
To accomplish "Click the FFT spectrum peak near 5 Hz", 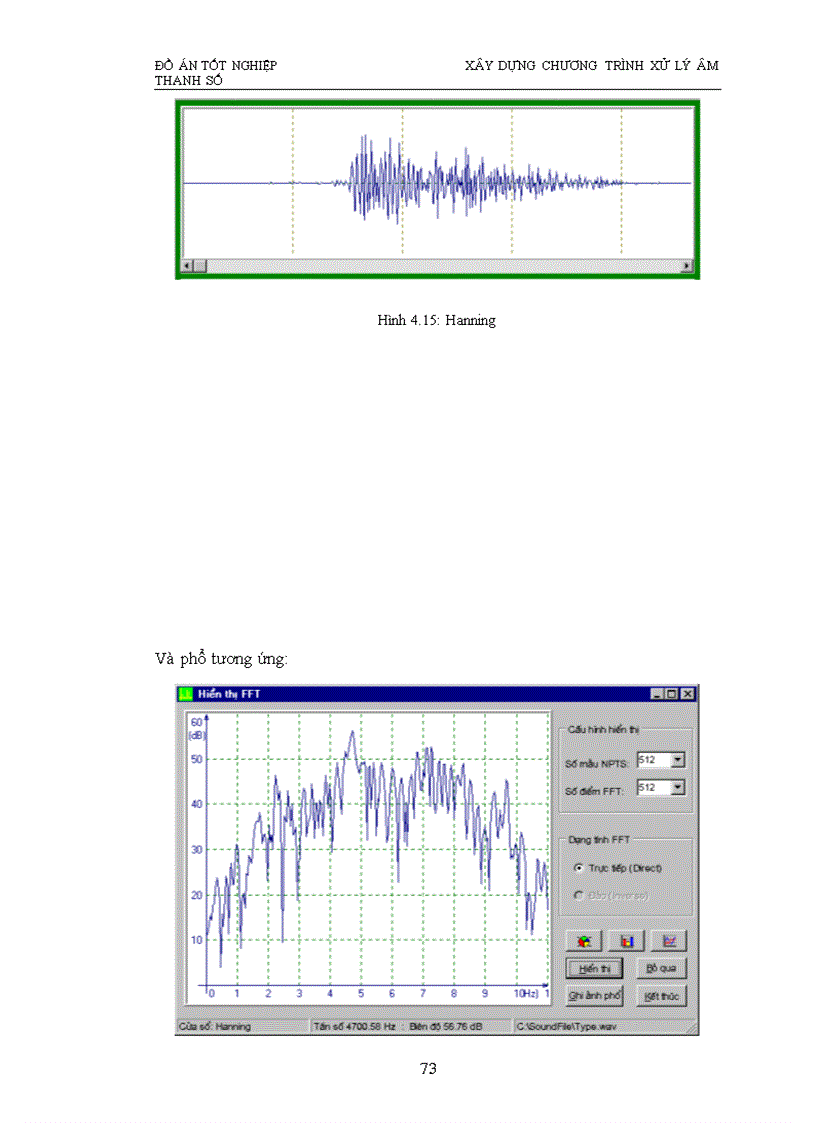I will (352, 733).
